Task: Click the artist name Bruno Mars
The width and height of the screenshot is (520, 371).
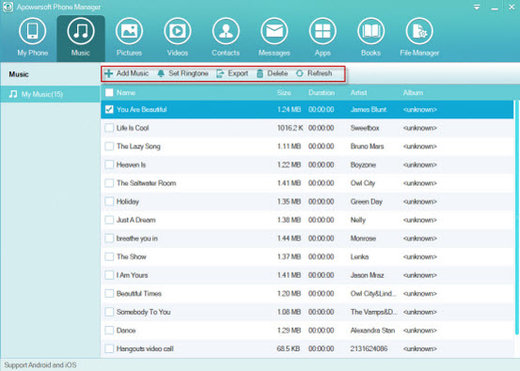Action: [x=367, y=146]
